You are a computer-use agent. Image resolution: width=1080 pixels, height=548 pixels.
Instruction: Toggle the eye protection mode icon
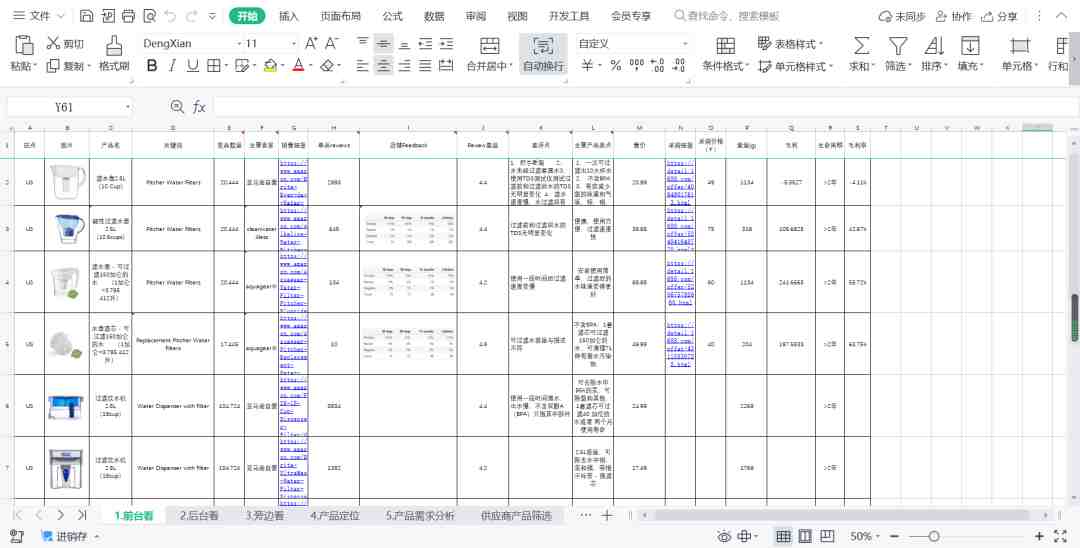click(x=724, y=536)
